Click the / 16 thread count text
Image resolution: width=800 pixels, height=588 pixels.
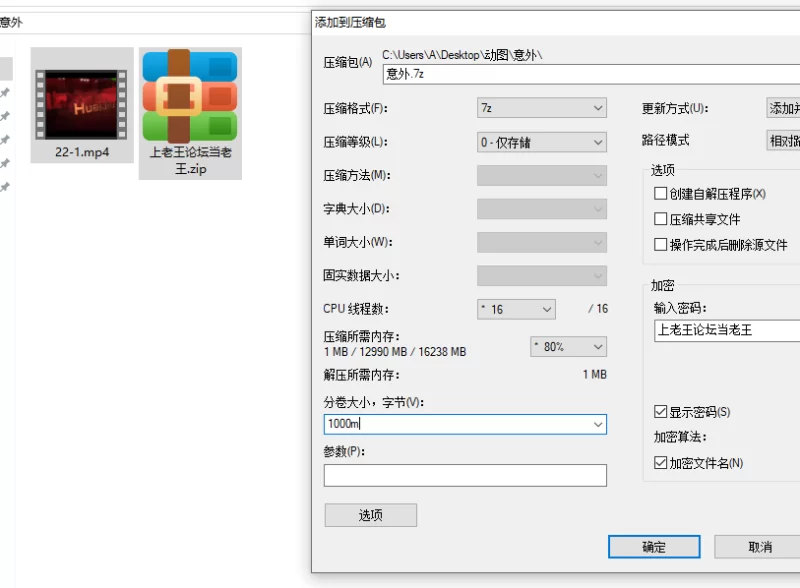(597, 309)
